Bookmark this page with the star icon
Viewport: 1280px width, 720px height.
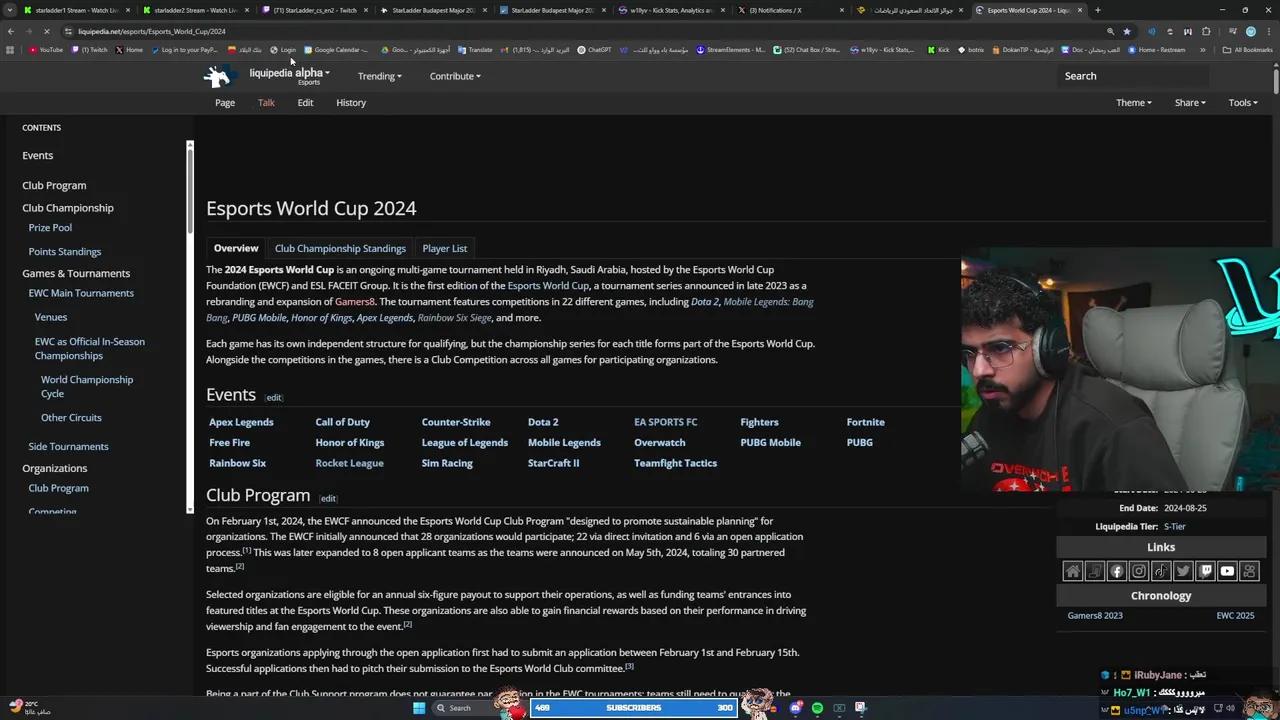pos(1127,31)
